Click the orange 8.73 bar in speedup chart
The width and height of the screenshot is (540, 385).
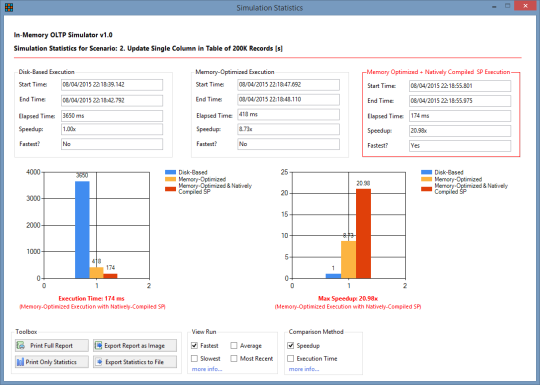[x=349, y=260]
